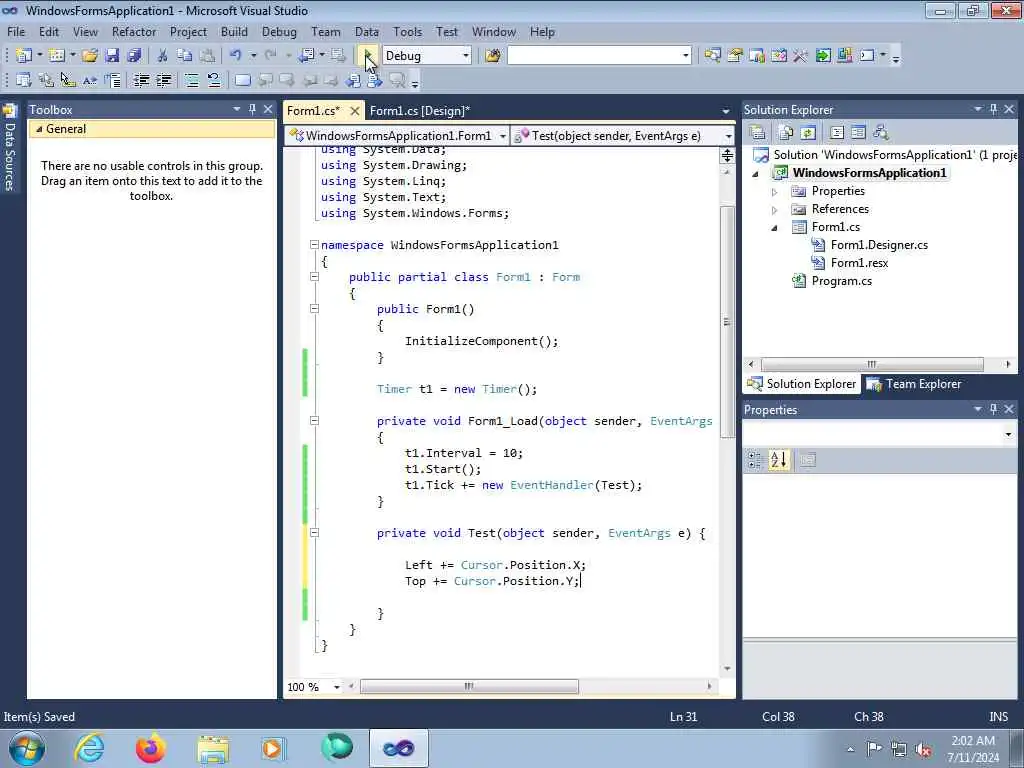Open the Debug menu

tap(279, 31)
